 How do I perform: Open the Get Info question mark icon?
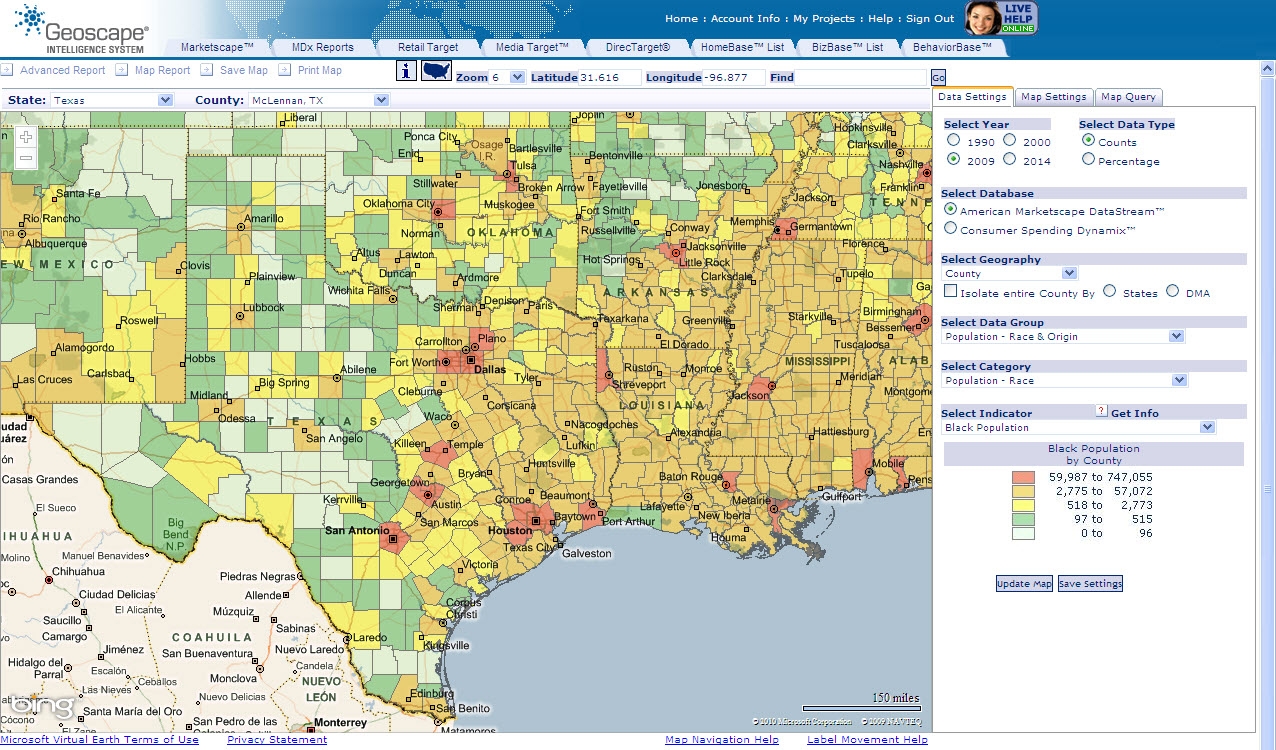click(1102, 411)
